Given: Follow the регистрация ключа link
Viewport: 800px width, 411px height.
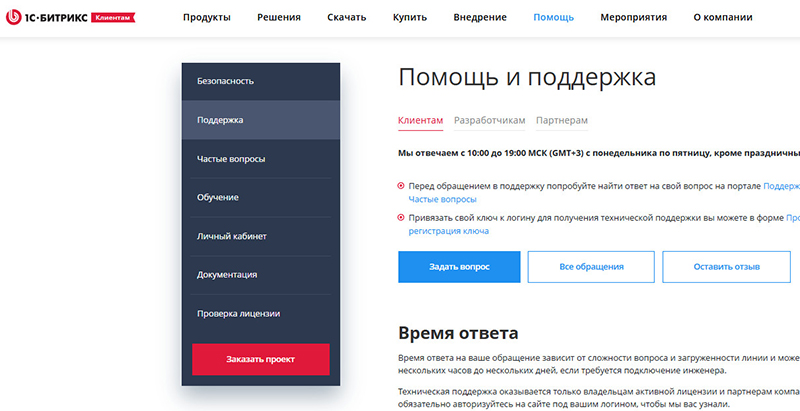Looking at the screenshot, I should [x=448, y=231].
